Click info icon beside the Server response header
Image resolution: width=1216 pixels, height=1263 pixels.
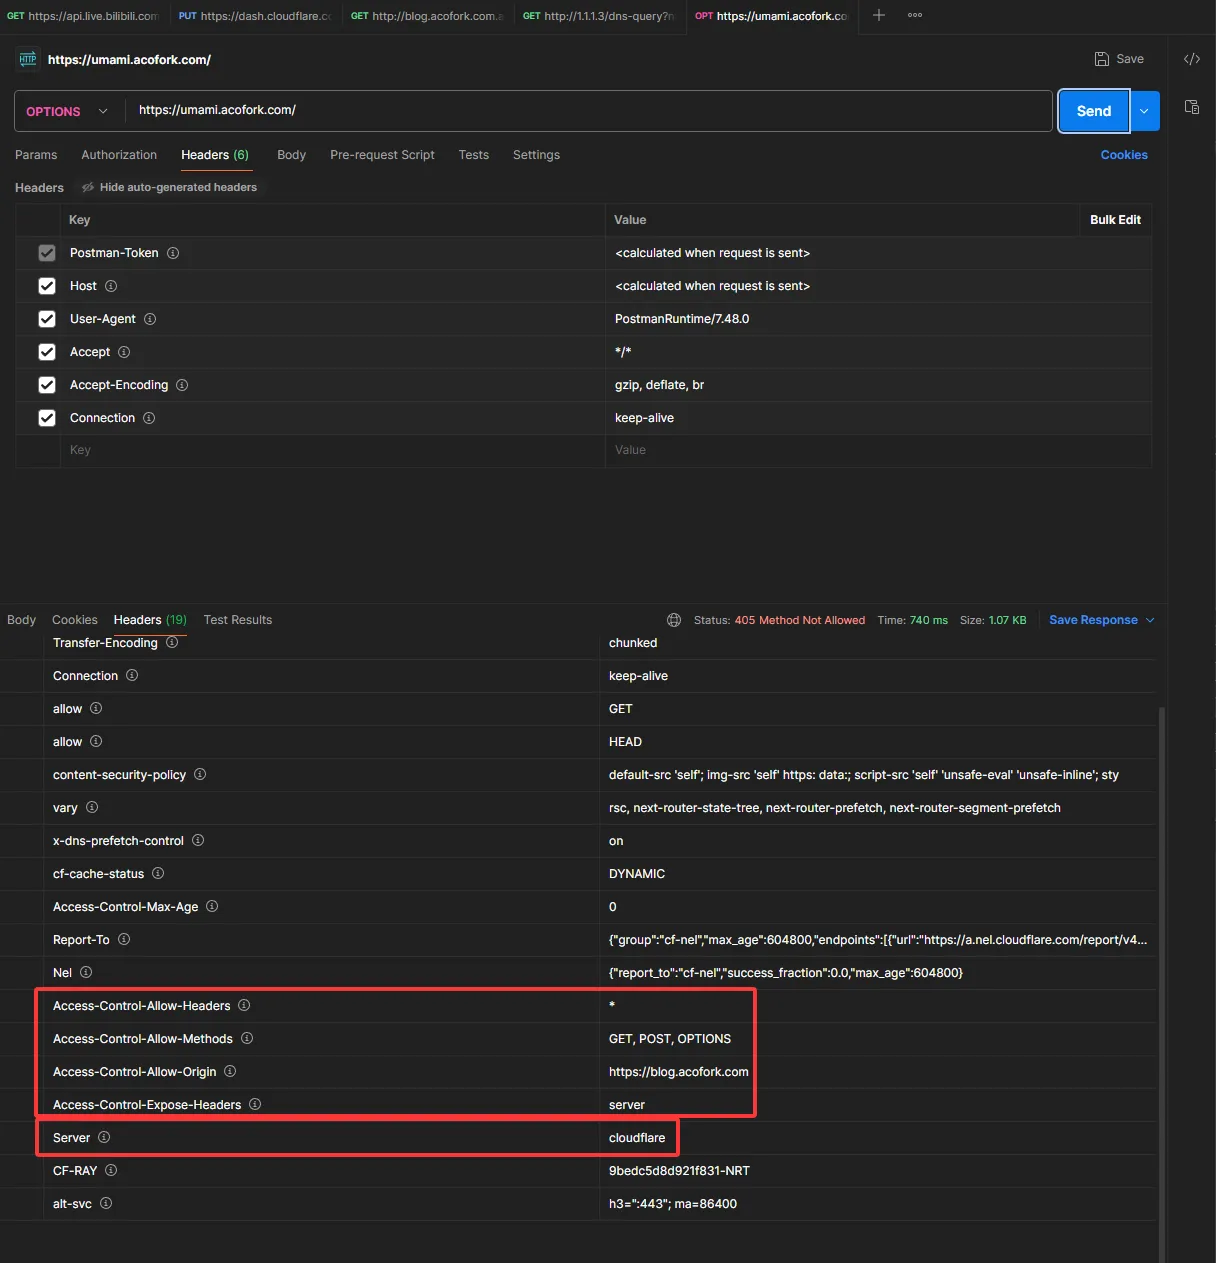tap(104, 1137)
